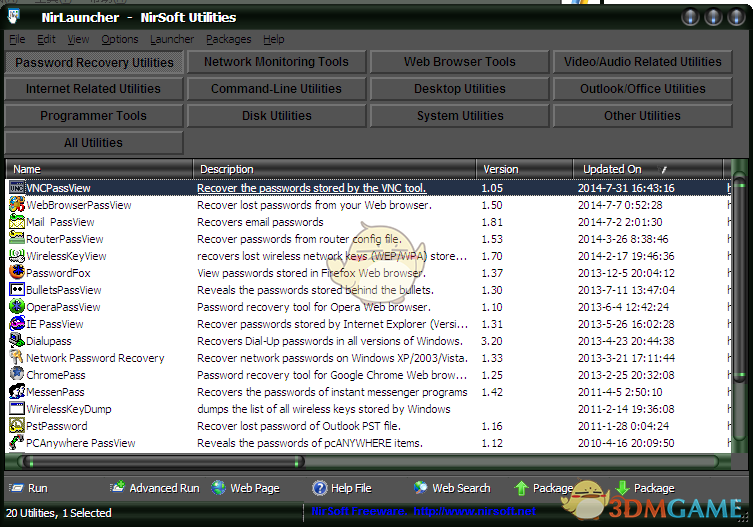Click the Dialupass icon
This screenshot has width=753, height=527.
pyautogui.click(x=17, y=341)
